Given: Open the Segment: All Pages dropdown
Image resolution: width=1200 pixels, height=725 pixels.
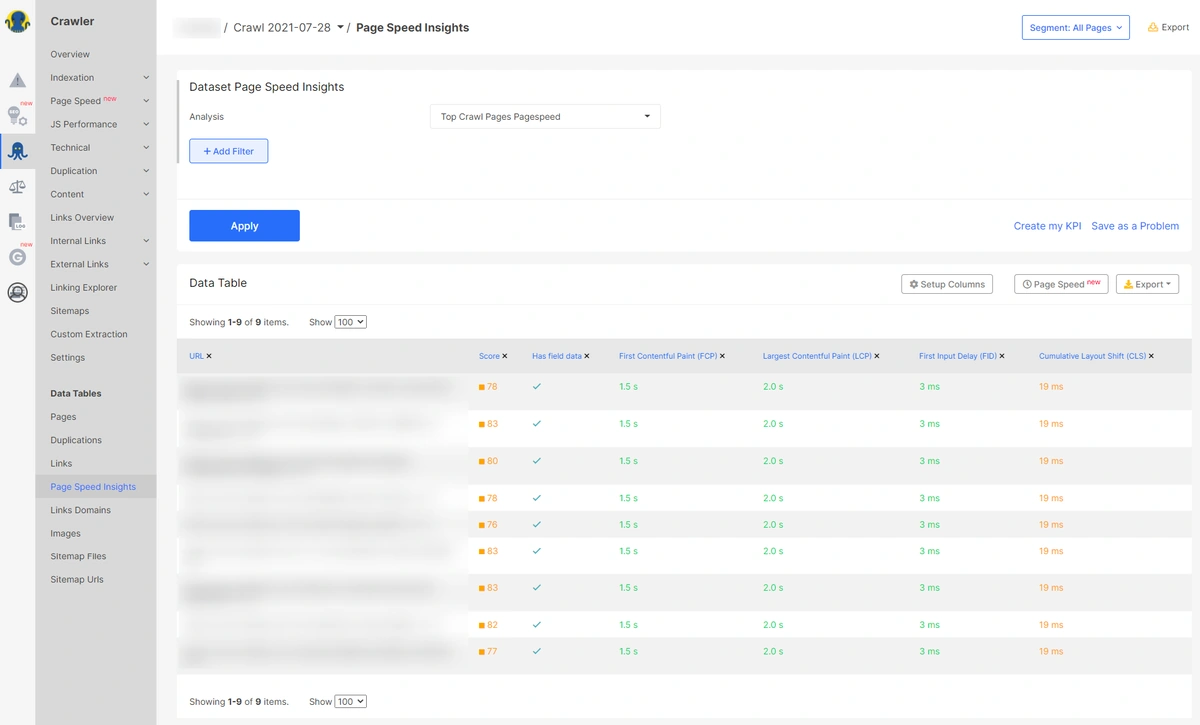Looking at the screenshot, I should (1075, 27).
